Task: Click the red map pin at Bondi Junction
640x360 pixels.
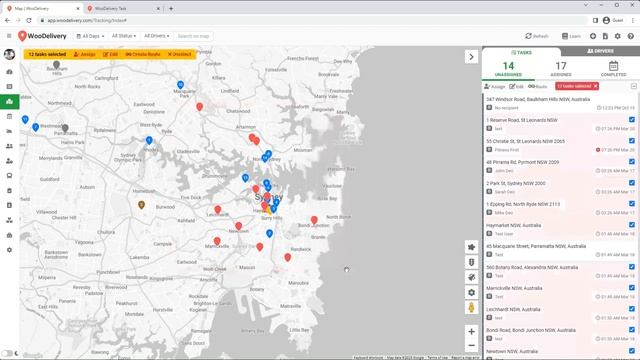Action: pyautogui.click(x=314, y=220)
